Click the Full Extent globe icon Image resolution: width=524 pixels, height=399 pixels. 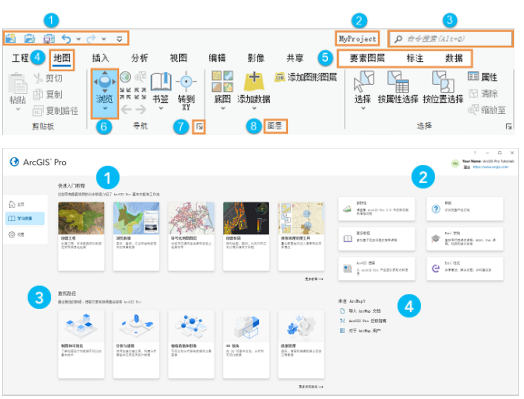[126, 77]
